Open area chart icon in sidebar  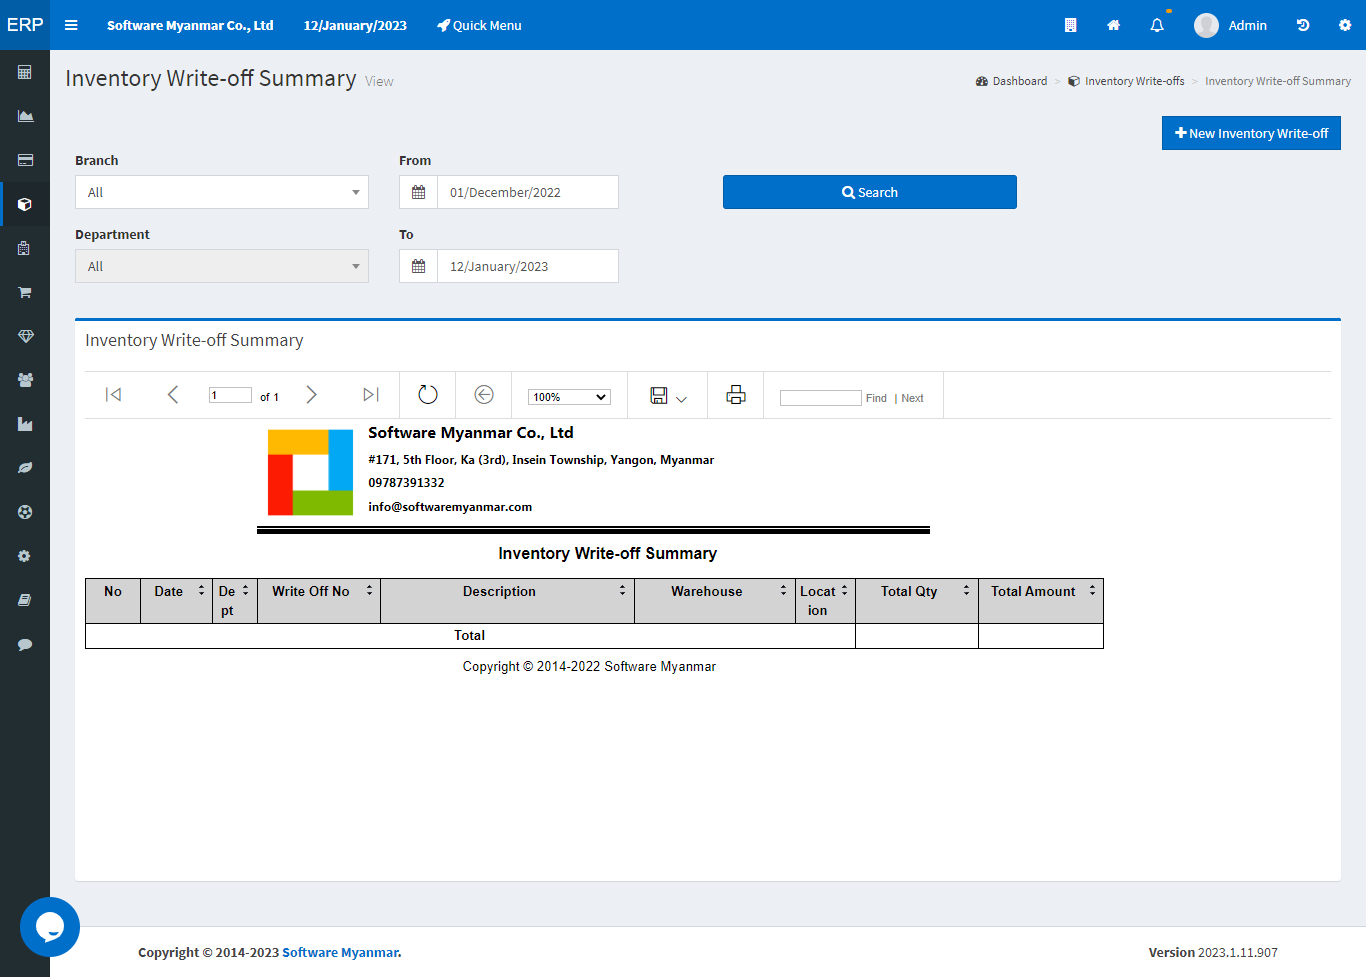click(25, 116)
